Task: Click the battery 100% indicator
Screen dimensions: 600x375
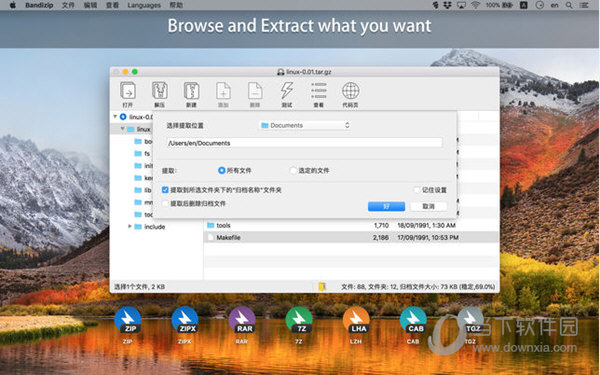Action: (x=499, y=5)
